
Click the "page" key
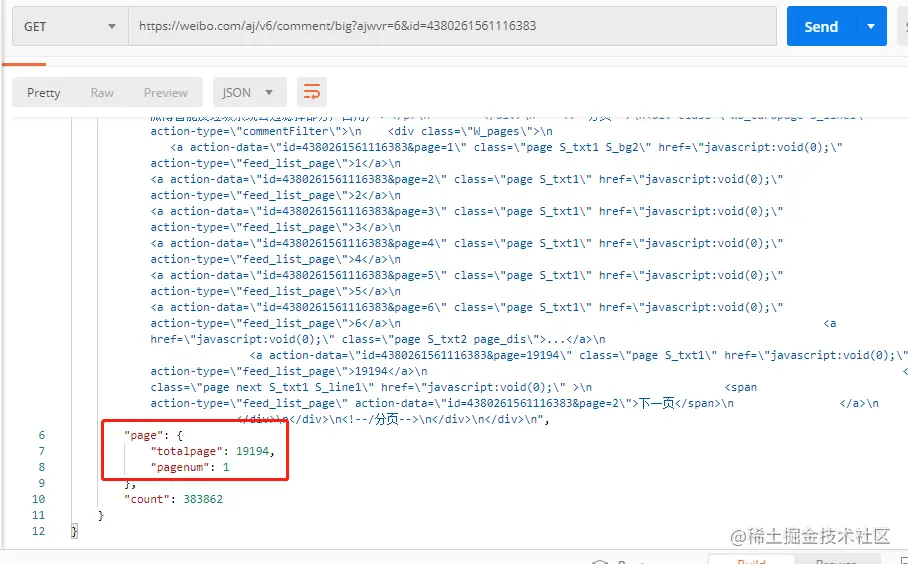point(144,435)
